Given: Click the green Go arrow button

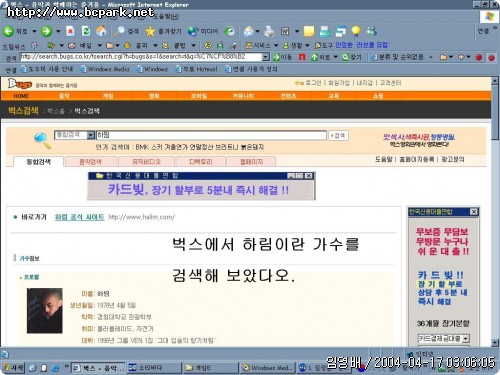Looking at the screenshot, I should [276, 57].
